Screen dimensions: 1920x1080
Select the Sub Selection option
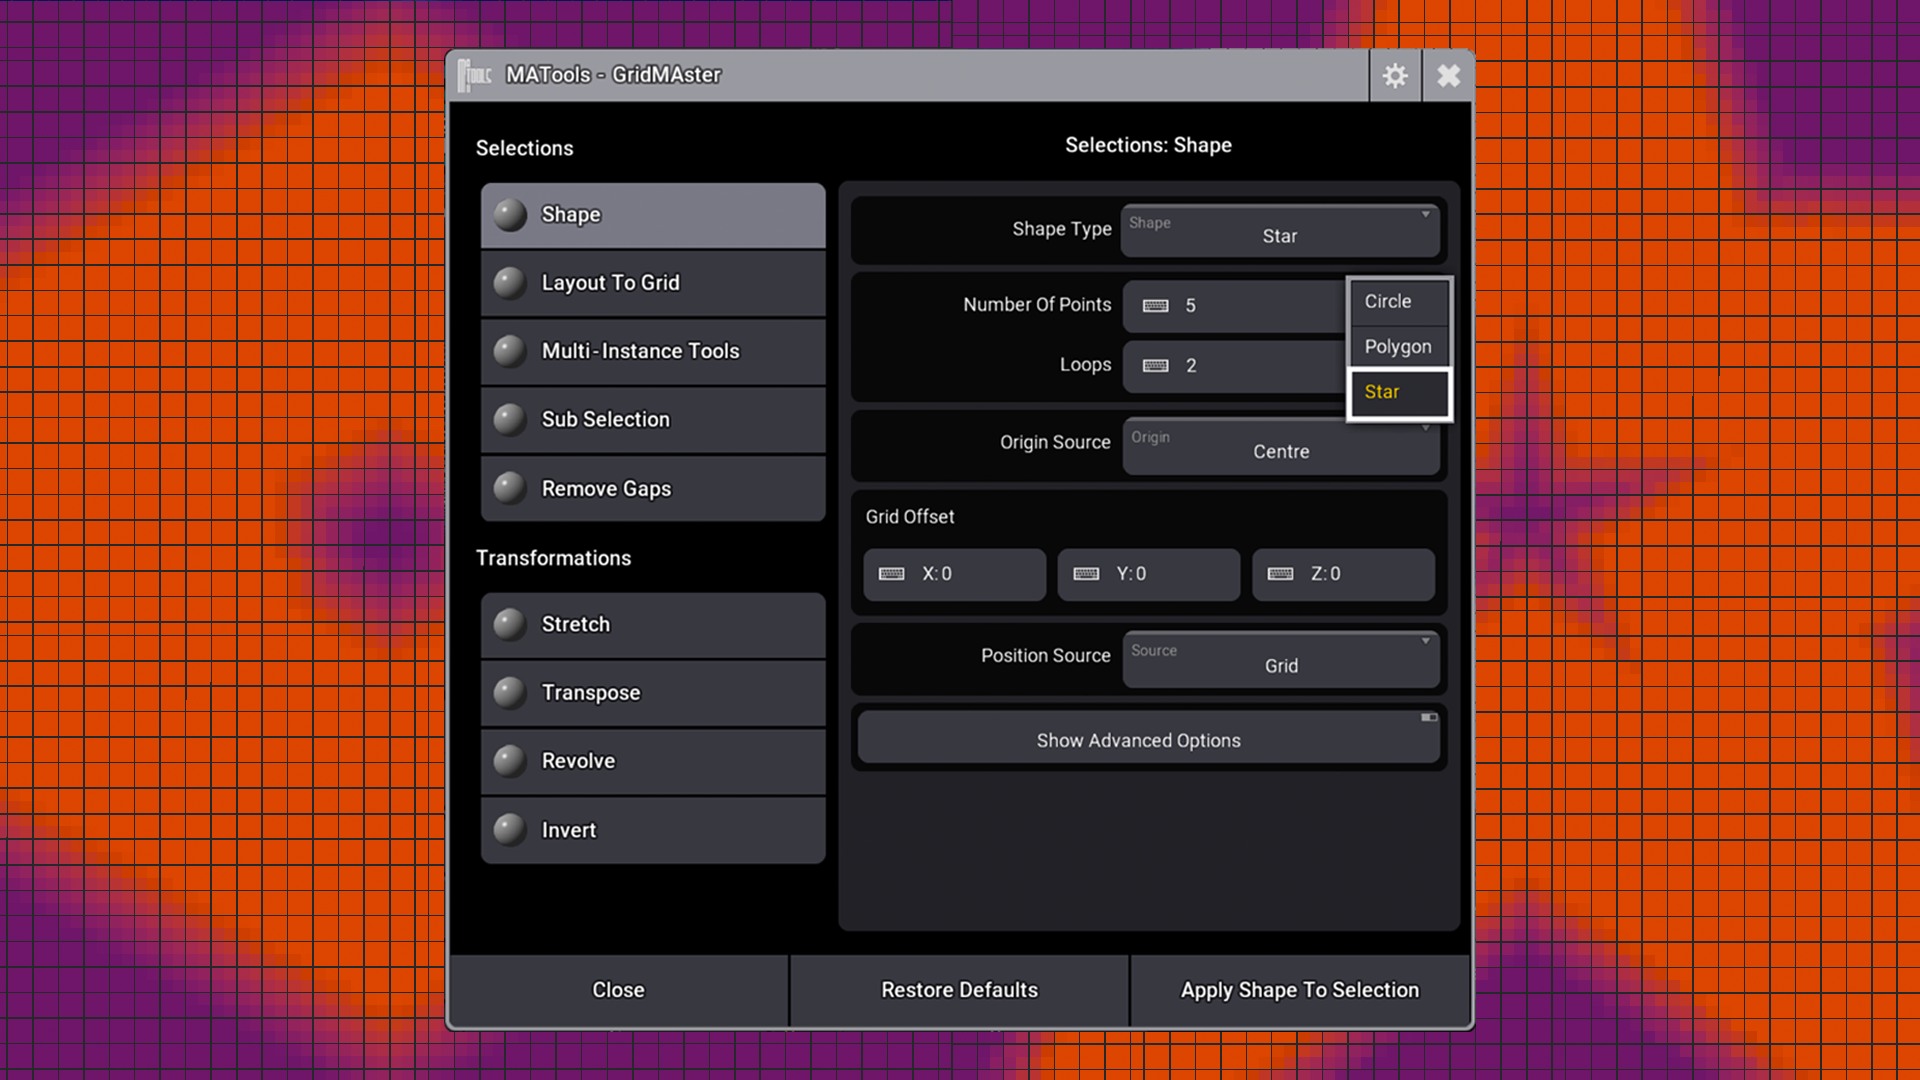tap(653, 420)
